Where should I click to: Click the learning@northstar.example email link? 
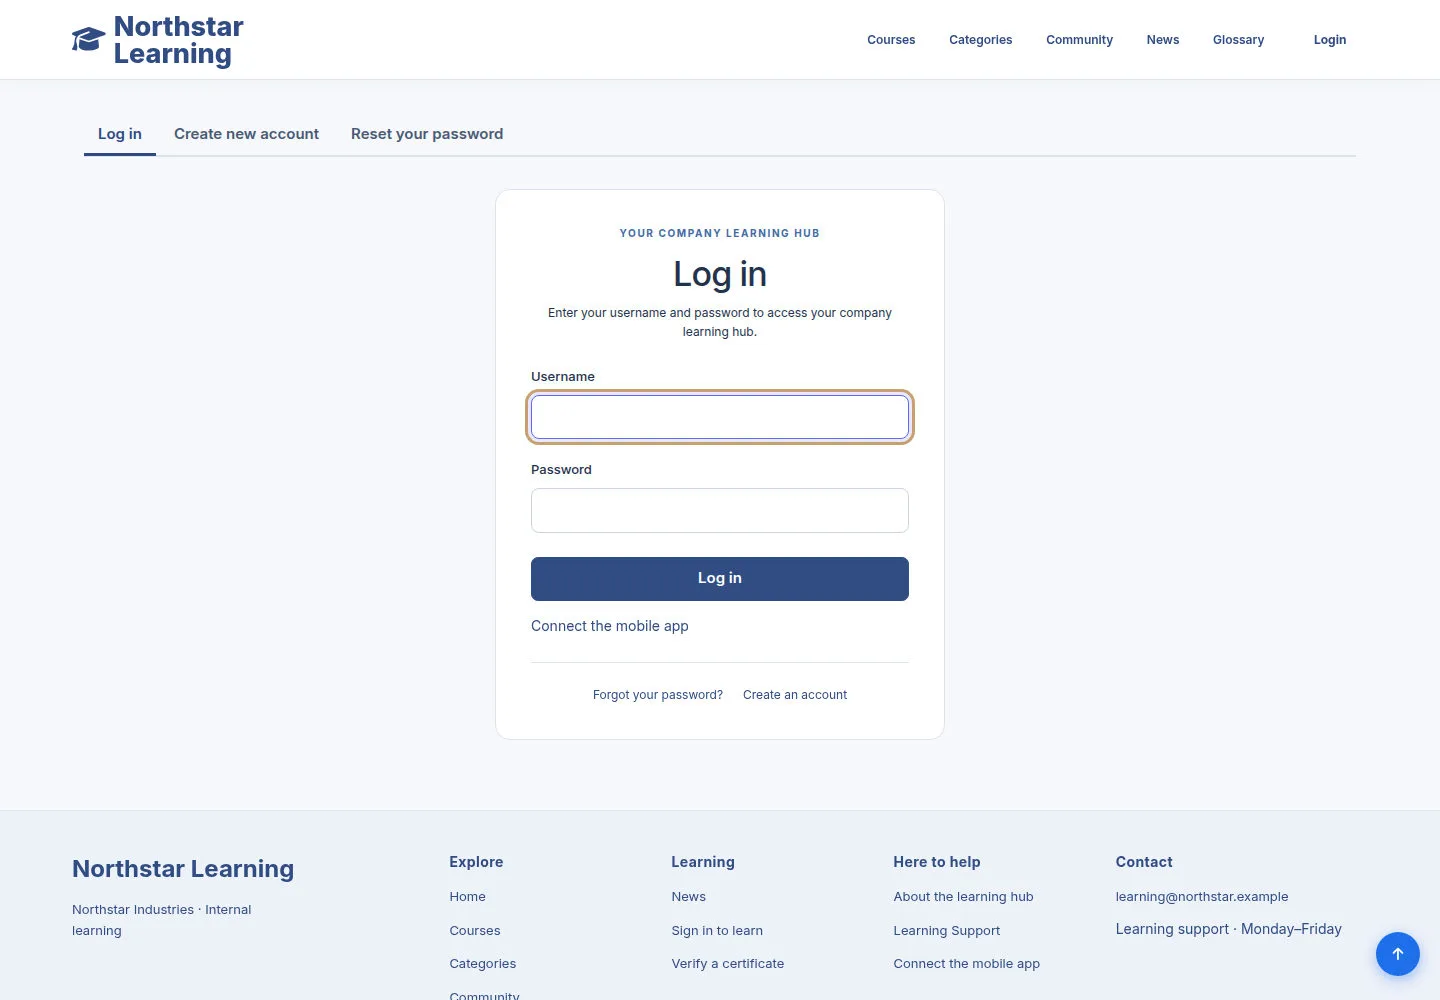click(1202, 897)
